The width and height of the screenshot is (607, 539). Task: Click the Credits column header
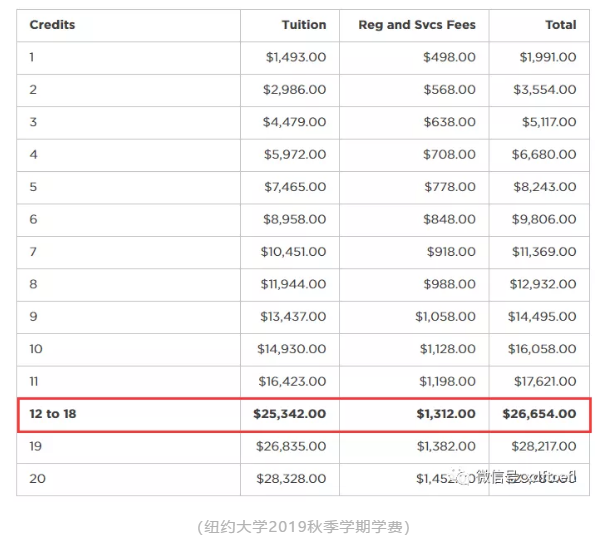point(52,25)
